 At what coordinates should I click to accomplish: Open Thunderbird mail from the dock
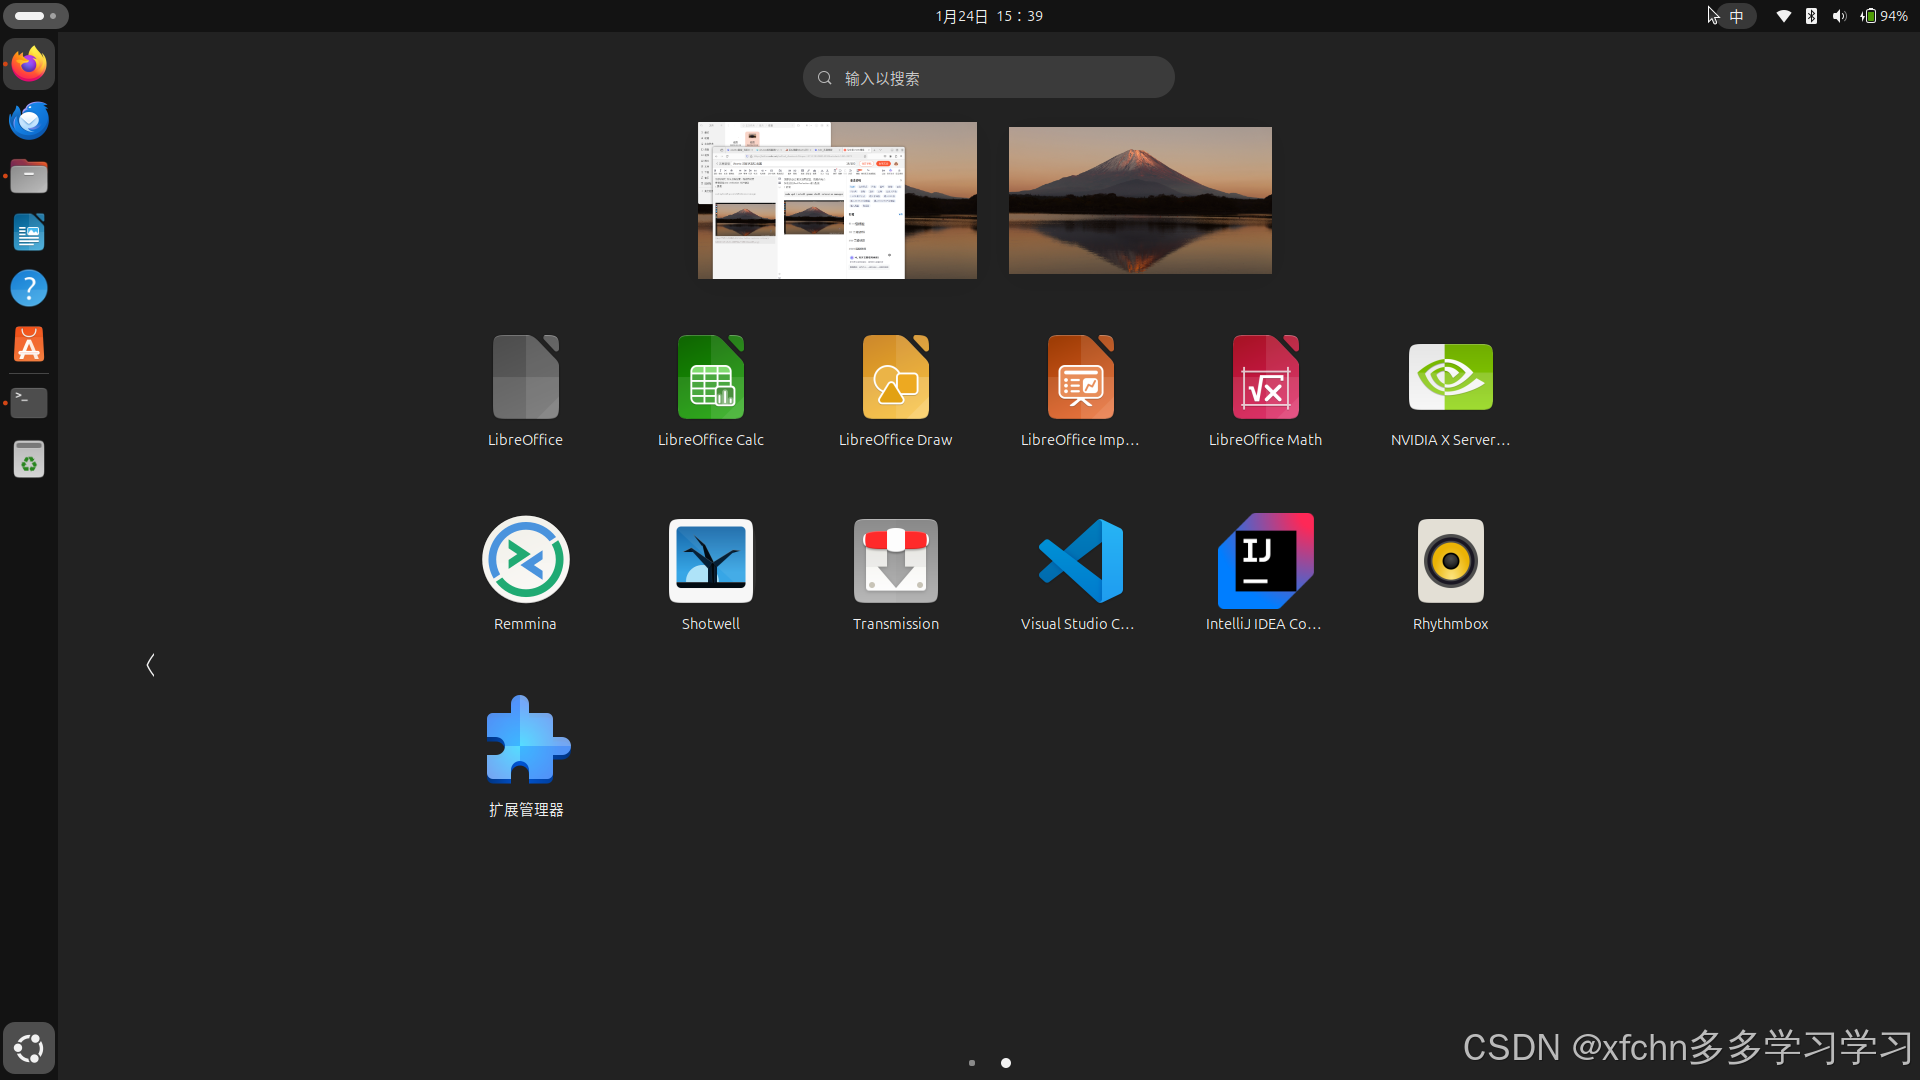point(29,121)
